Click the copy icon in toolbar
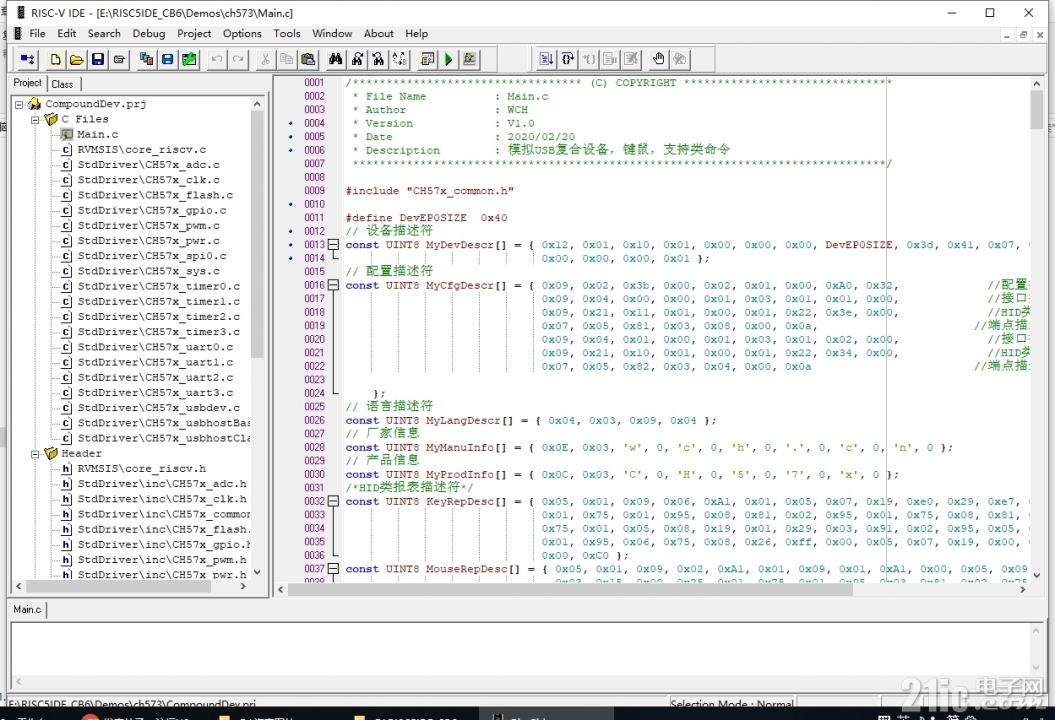The width and height of the screenshot is (1055, 720). (x=287, y=59)
